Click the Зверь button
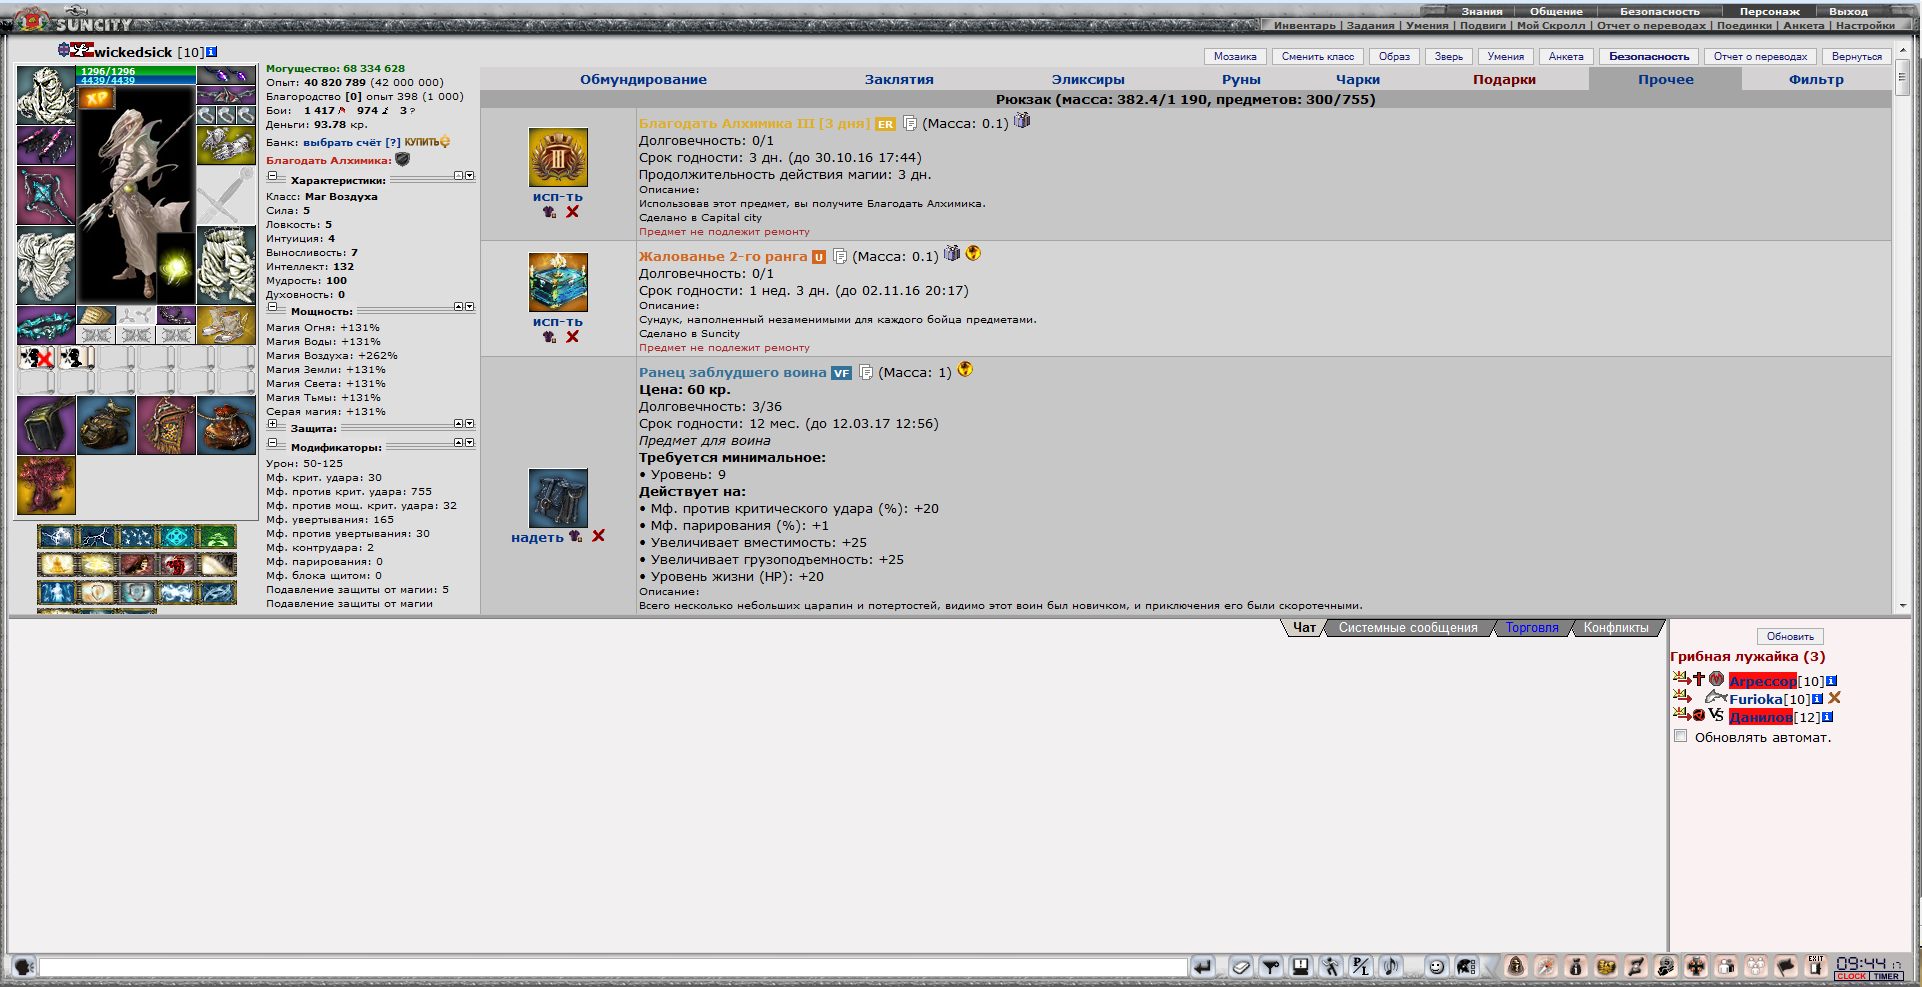Screen dimensions: 1922x987 pos(1448,57)
